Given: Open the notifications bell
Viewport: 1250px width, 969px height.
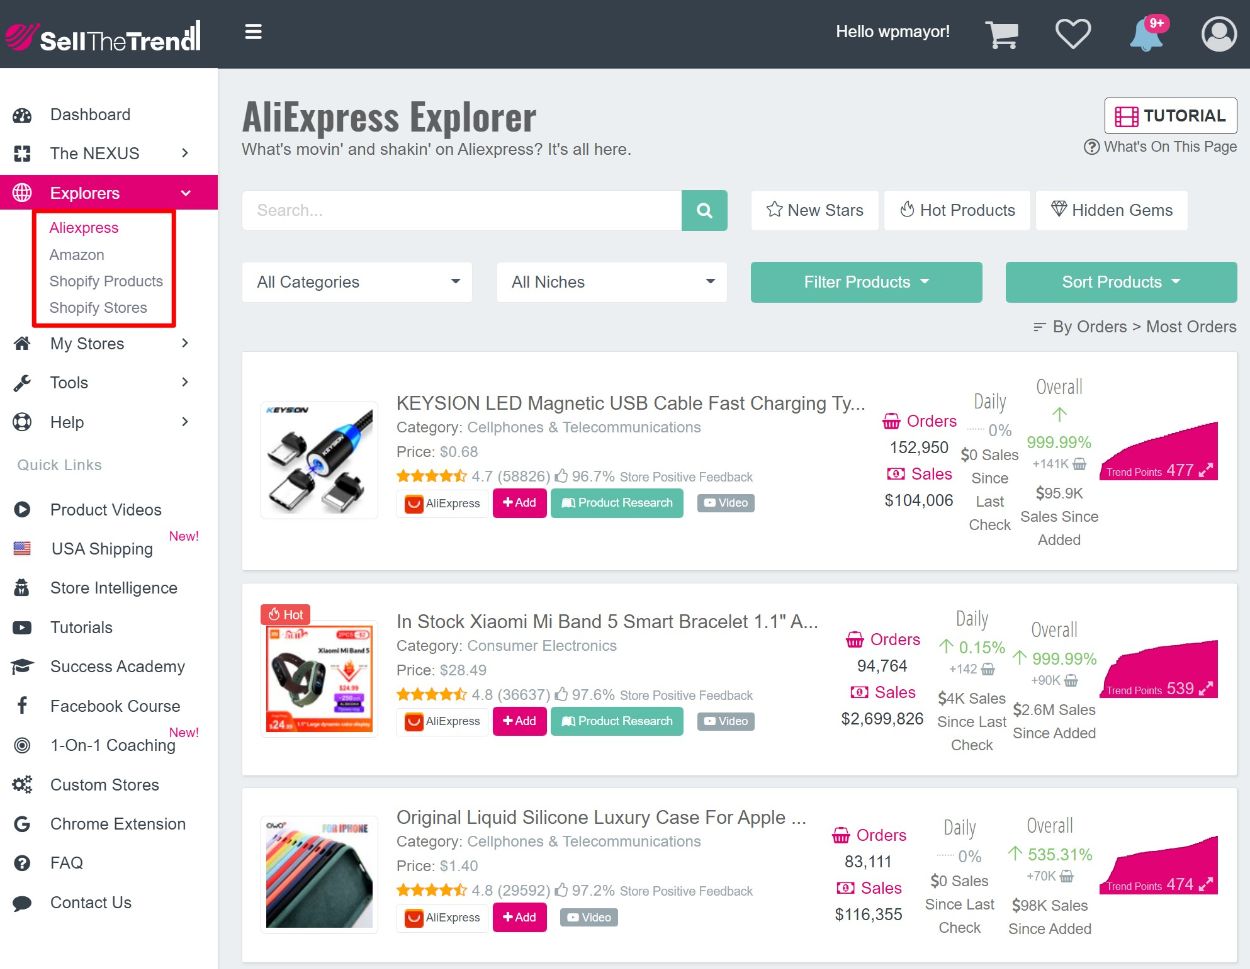Looking at the screenshot, I should (1147, 33).
